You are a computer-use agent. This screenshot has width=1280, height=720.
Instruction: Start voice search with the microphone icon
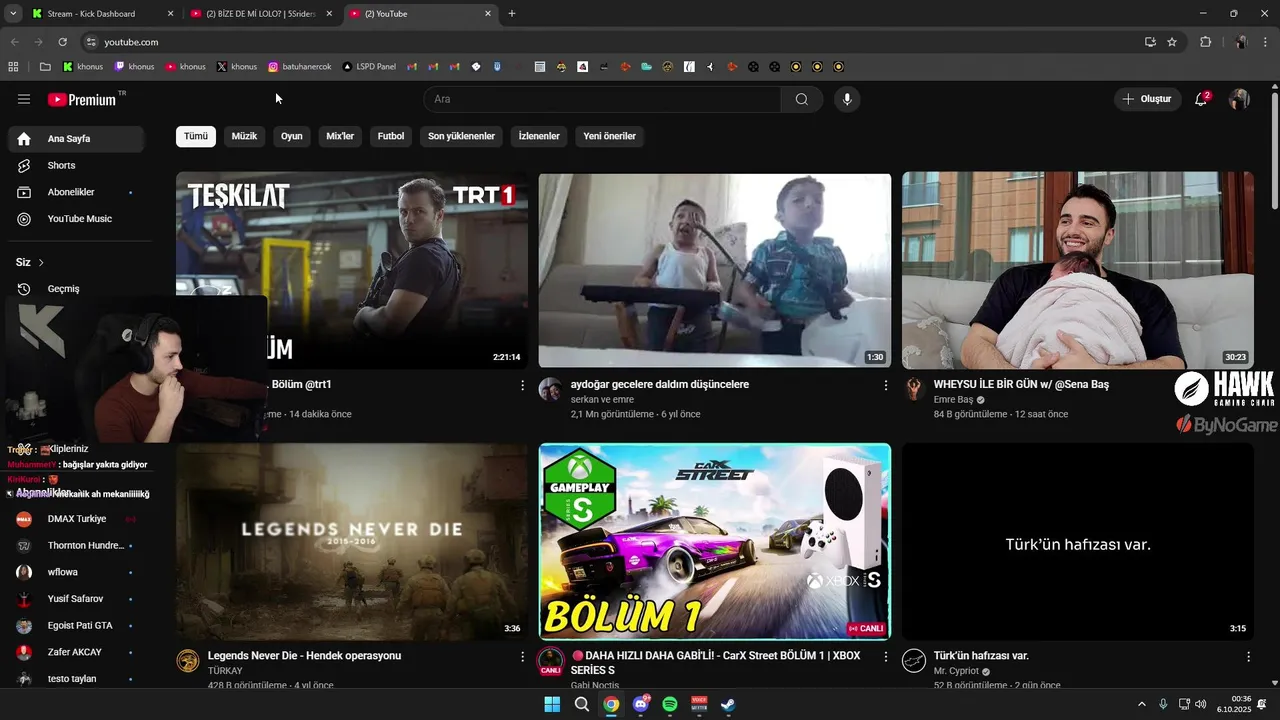[x=847, y=99]
